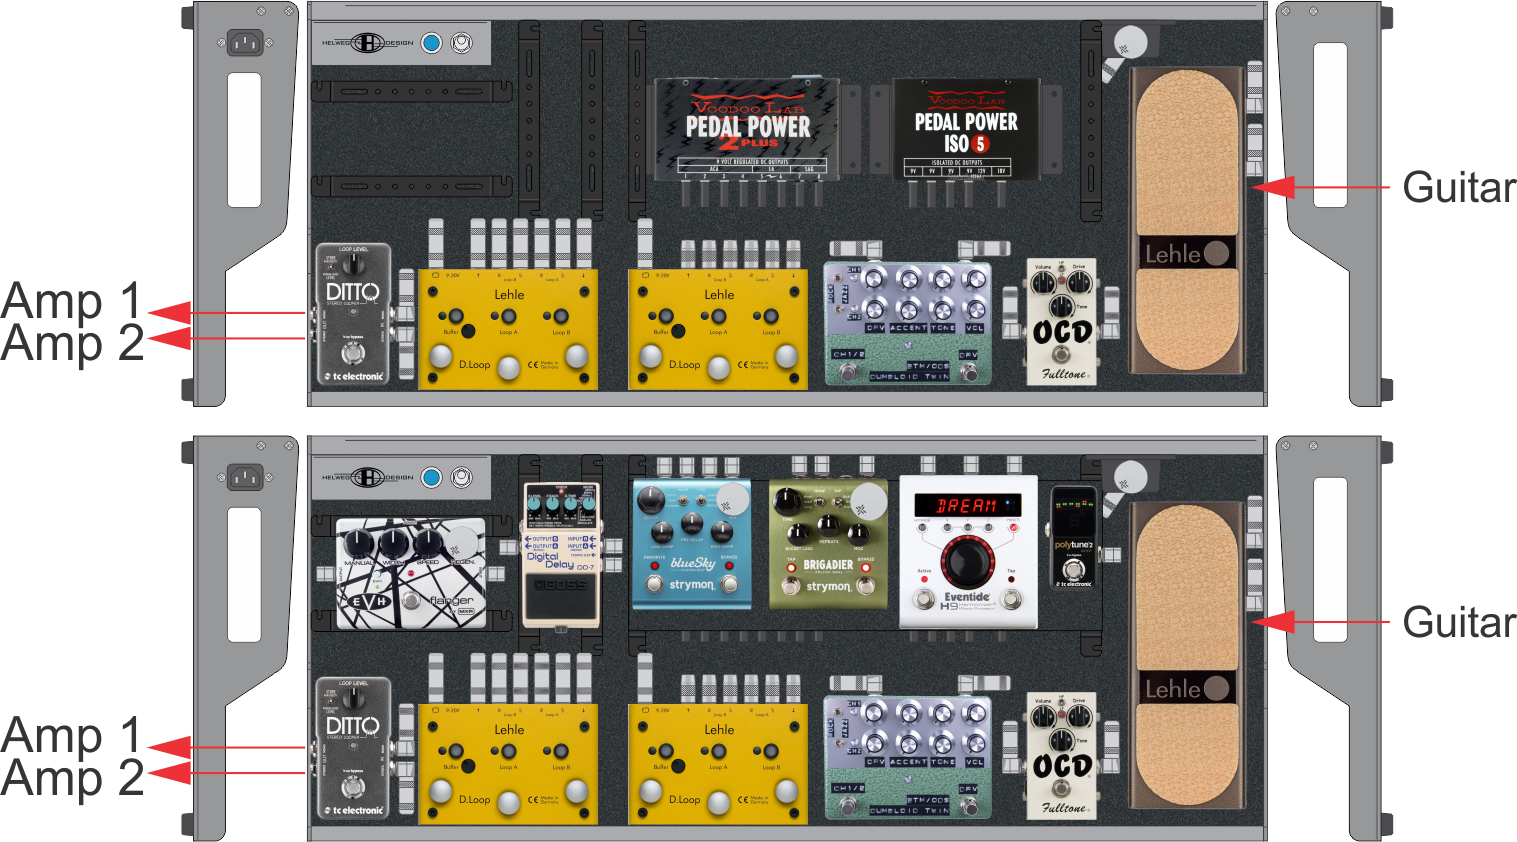Toggle the blueSky Bypass footswitch
Viewport: 1517px width, 842px height.
click(x=730, y=585)
